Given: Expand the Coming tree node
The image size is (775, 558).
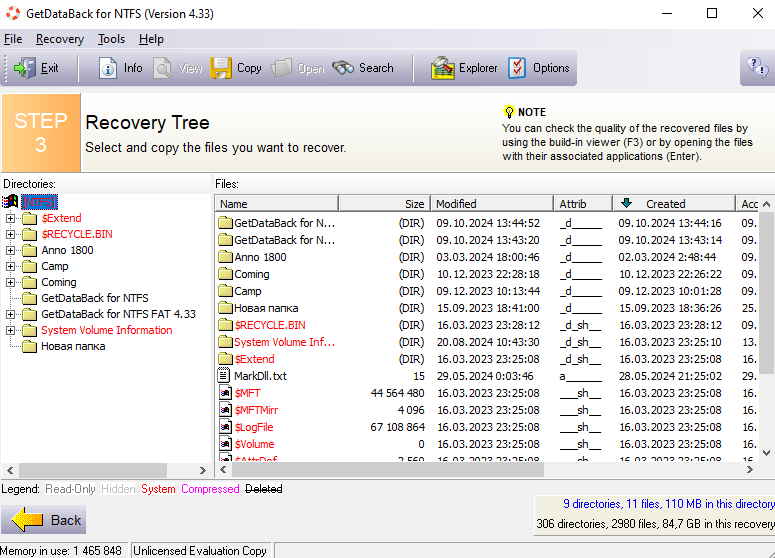Looking at the screenshot, I should 10,282.
